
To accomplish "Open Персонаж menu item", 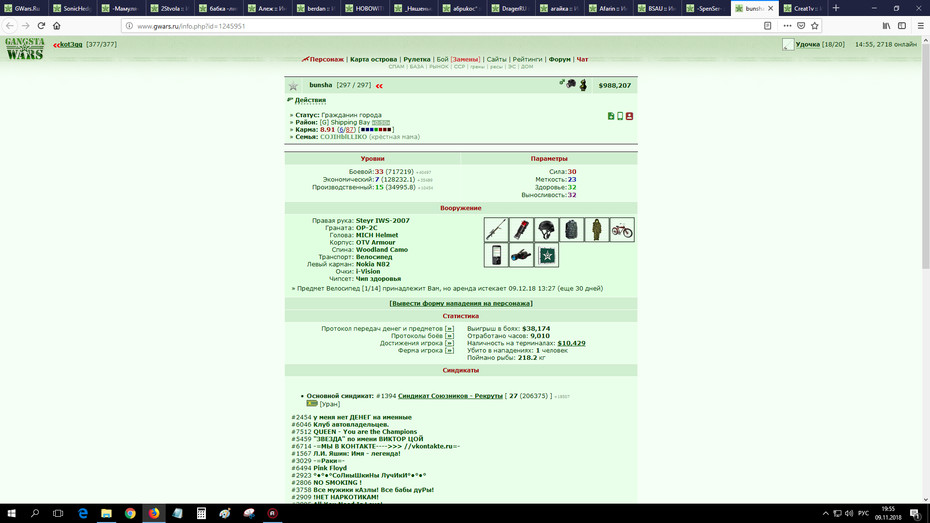I will point(326,59).
